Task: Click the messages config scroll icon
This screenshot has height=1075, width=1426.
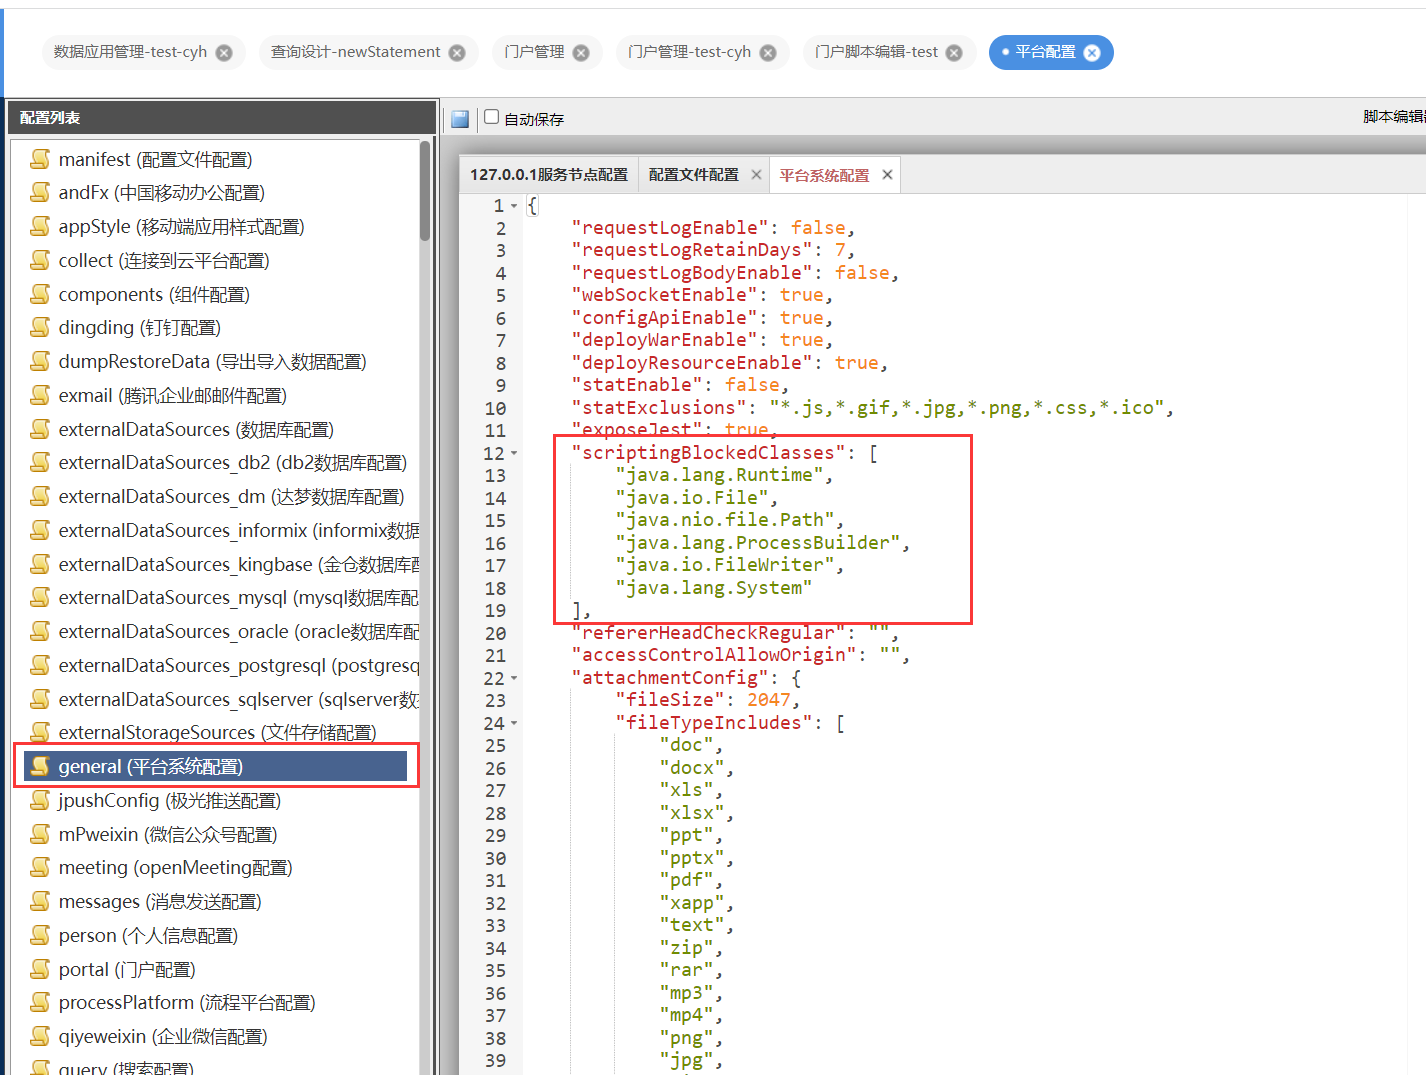Action: (40, 901)
